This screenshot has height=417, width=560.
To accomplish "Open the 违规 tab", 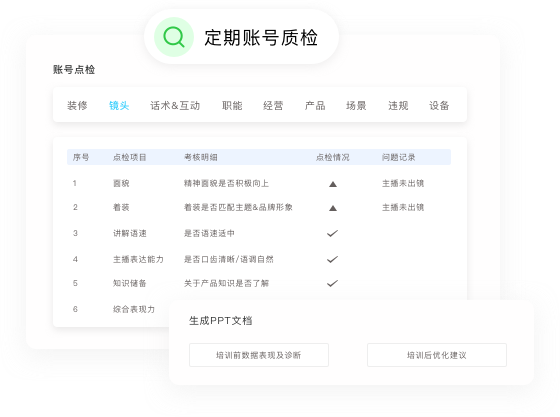I will click(398, 106).
